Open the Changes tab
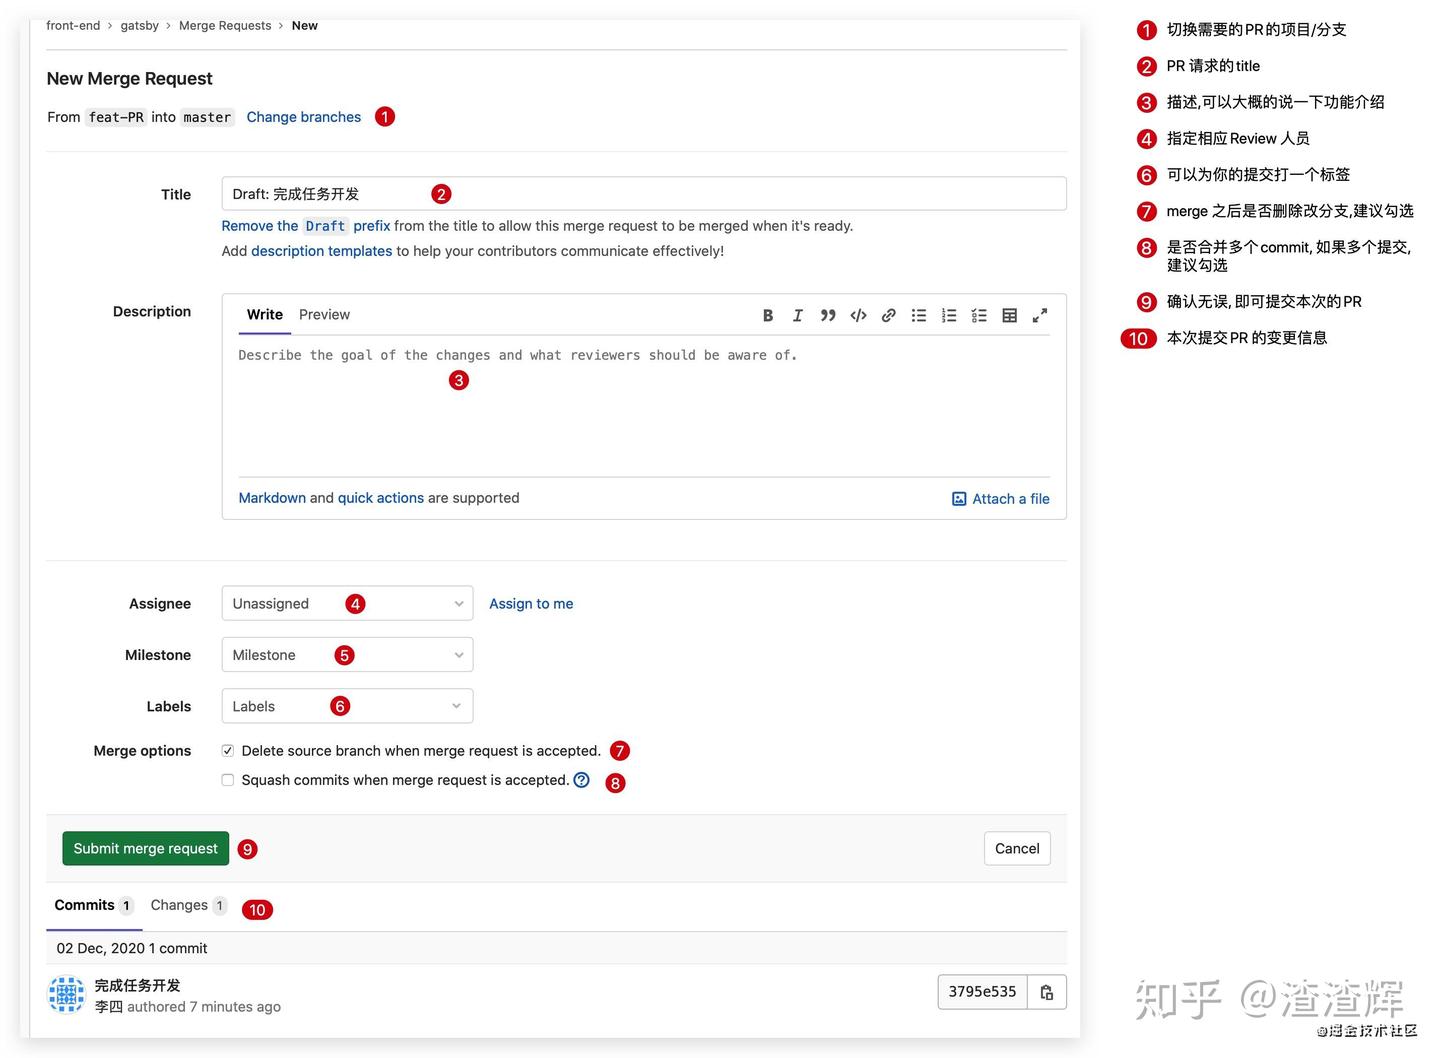The width and height of the screenshot is (1440, 1058). pyautogui.click(x=179, y=905)
